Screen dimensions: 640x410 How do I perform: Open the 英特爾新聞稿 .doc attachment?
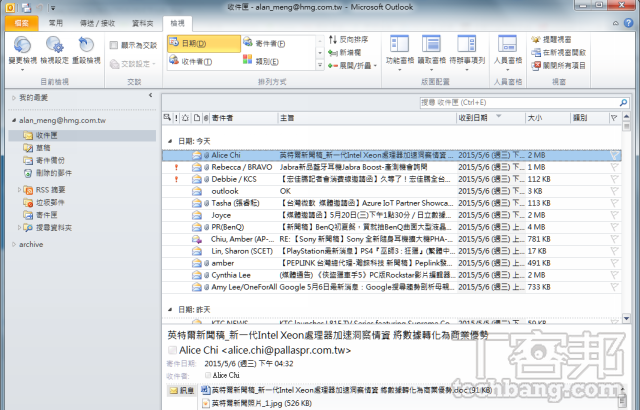tap(347, 390)
